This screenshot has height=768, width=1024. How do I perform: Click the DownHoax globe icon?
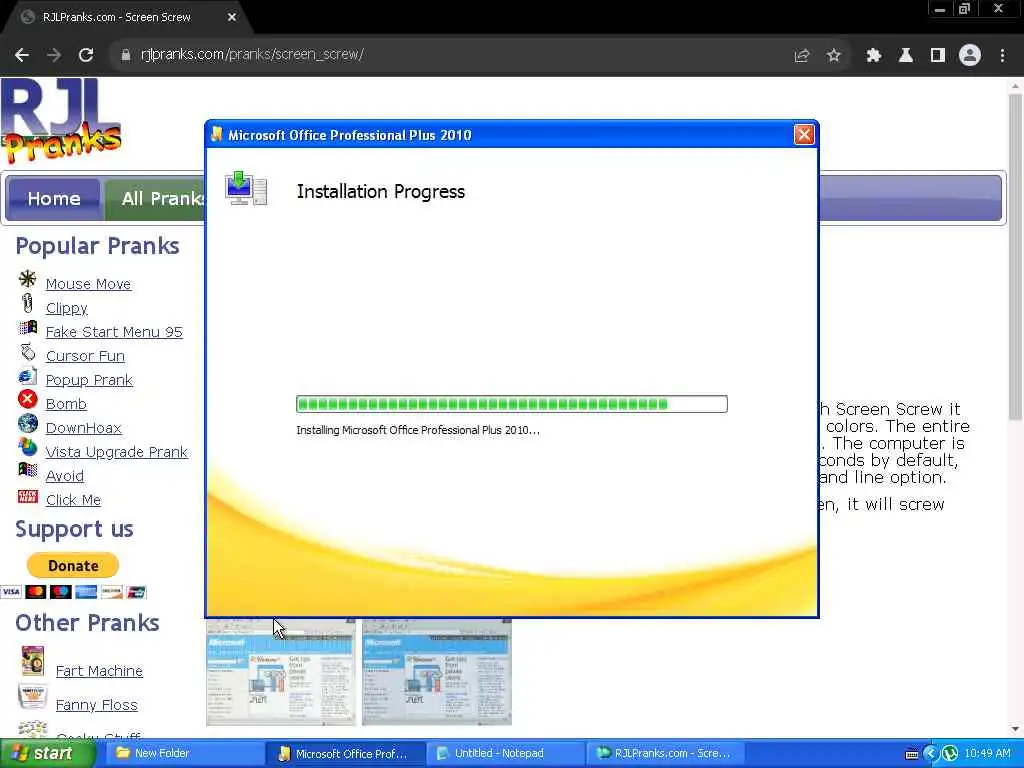point(27,423)
